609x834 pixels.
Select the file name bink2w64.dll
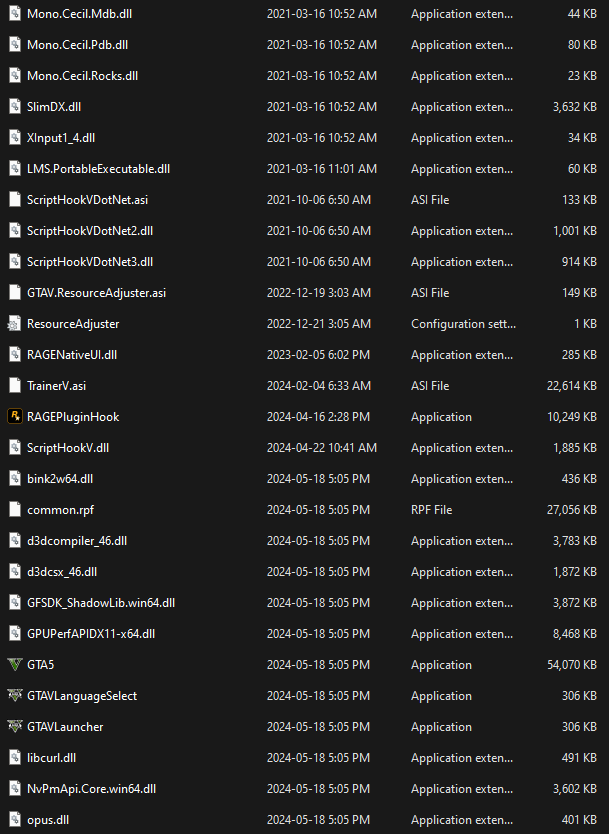point(60,479)
